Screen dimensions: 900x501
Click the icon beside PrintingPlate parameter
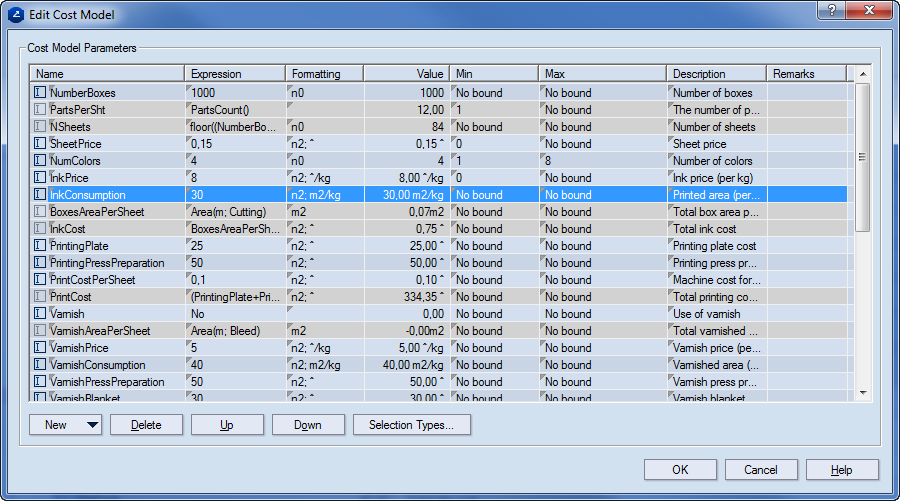40,246
